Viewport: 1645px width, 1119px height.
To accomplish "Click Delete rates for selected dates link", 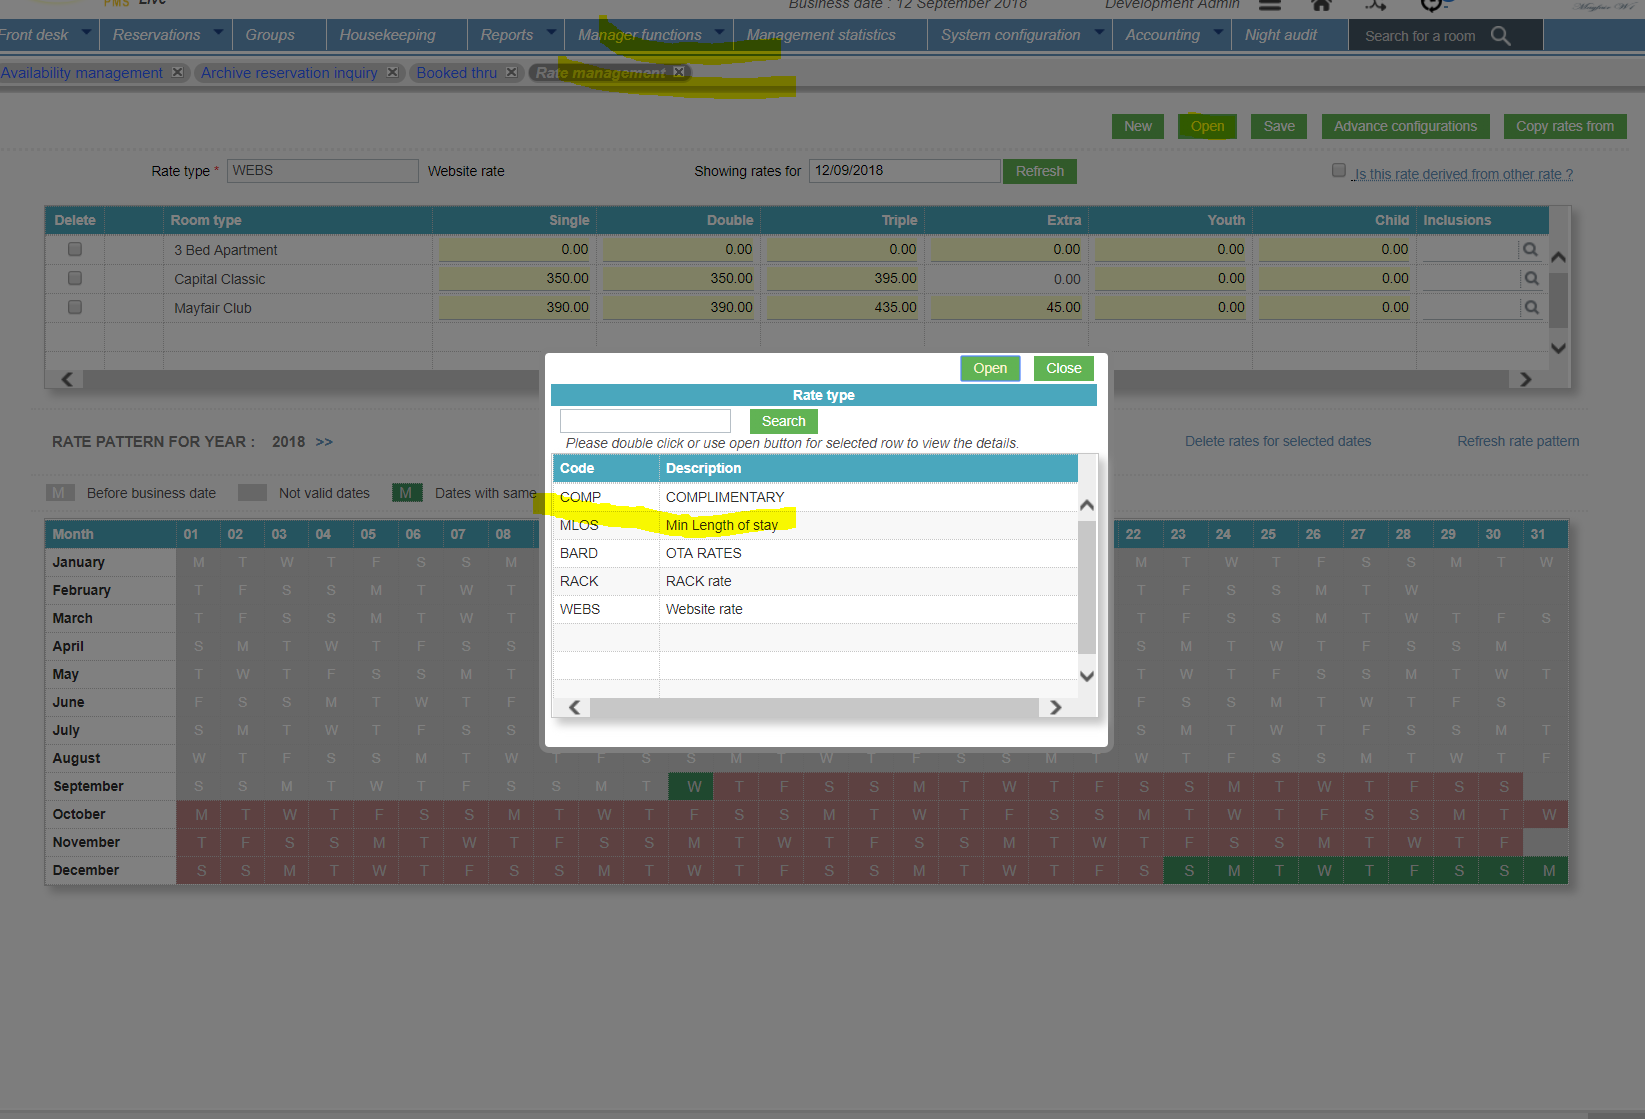I will (x=1278, y=441).
